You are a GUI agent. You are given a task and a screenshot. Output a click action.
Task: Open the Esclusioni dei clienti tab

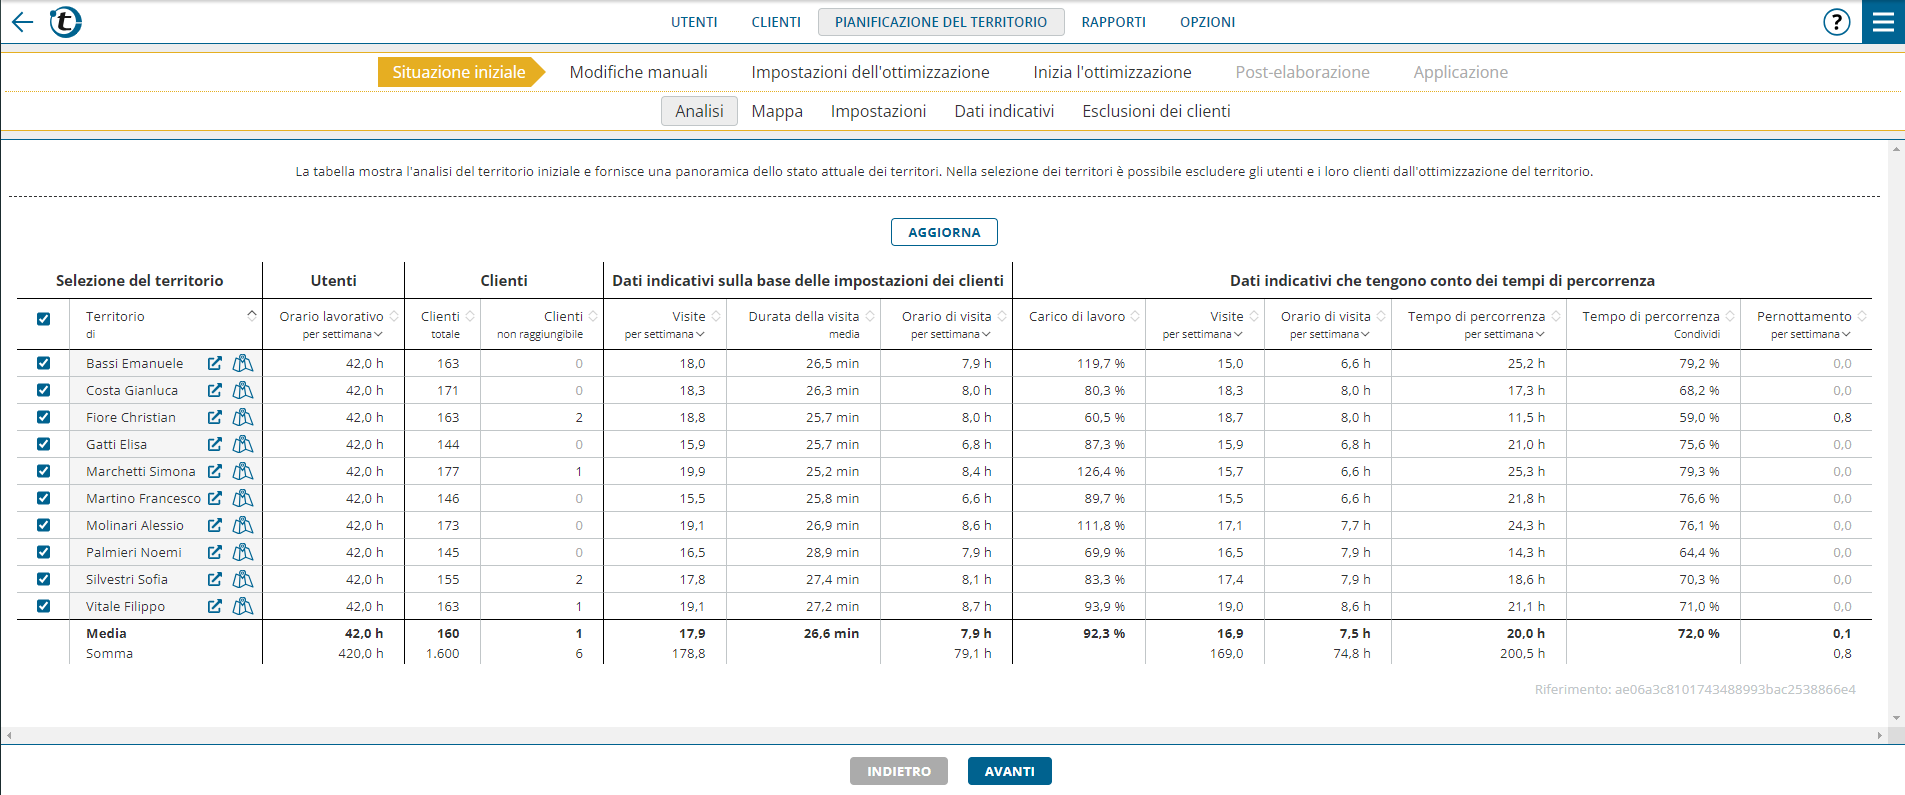(x=1156, y=111)
